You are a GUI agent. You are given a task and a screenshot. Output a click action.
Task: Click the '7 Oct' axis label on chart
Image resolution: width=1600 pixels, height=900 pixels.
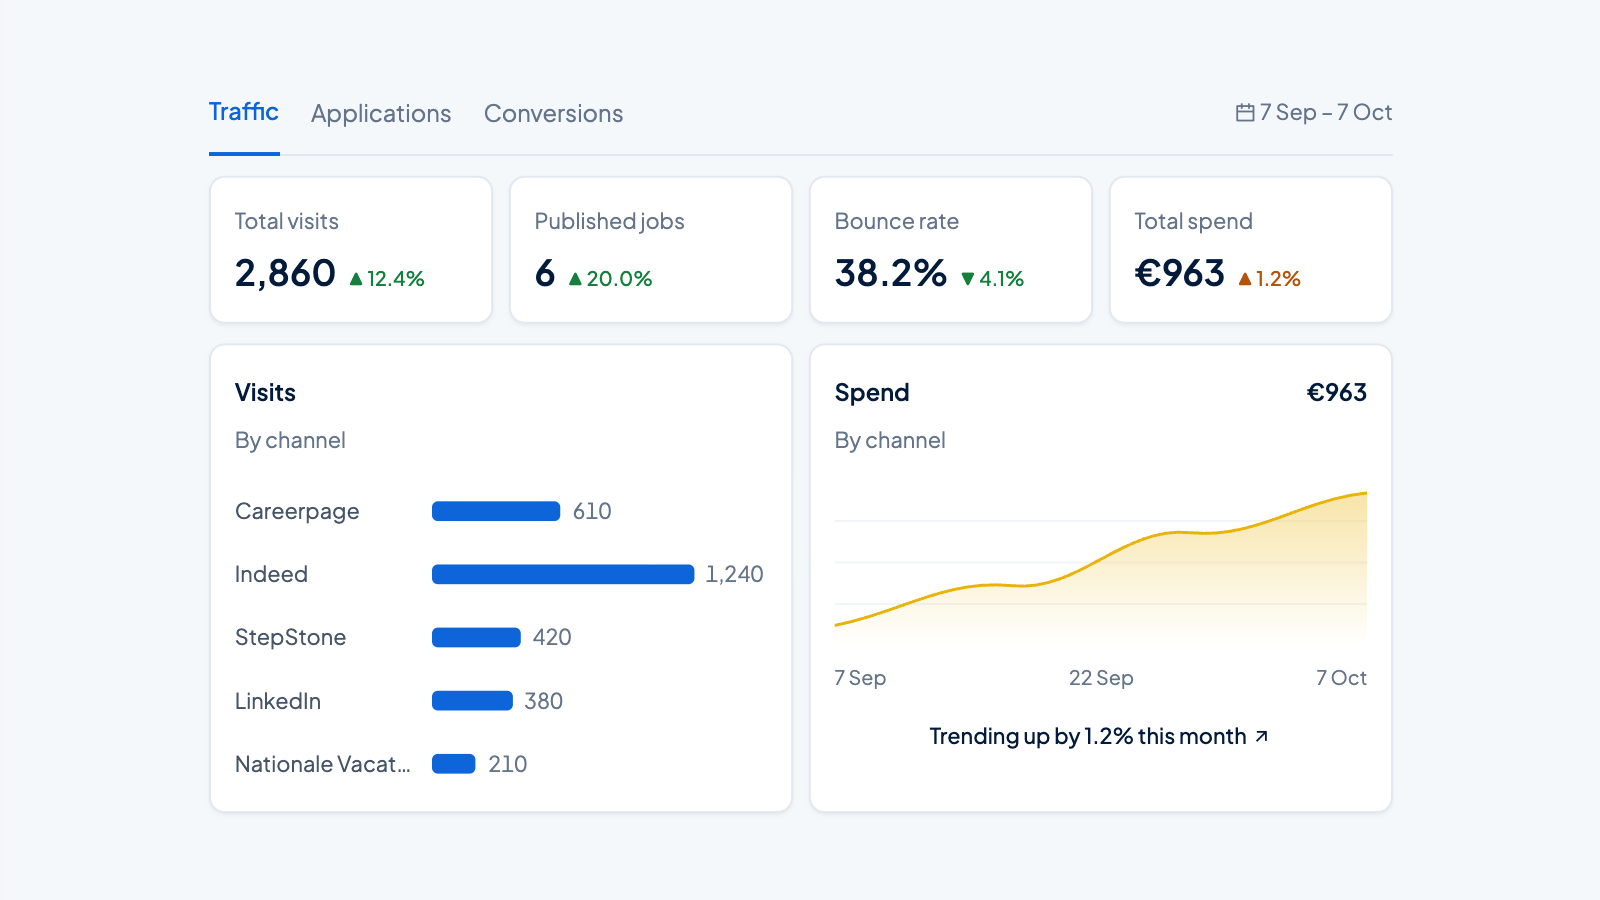point(1341,678)
